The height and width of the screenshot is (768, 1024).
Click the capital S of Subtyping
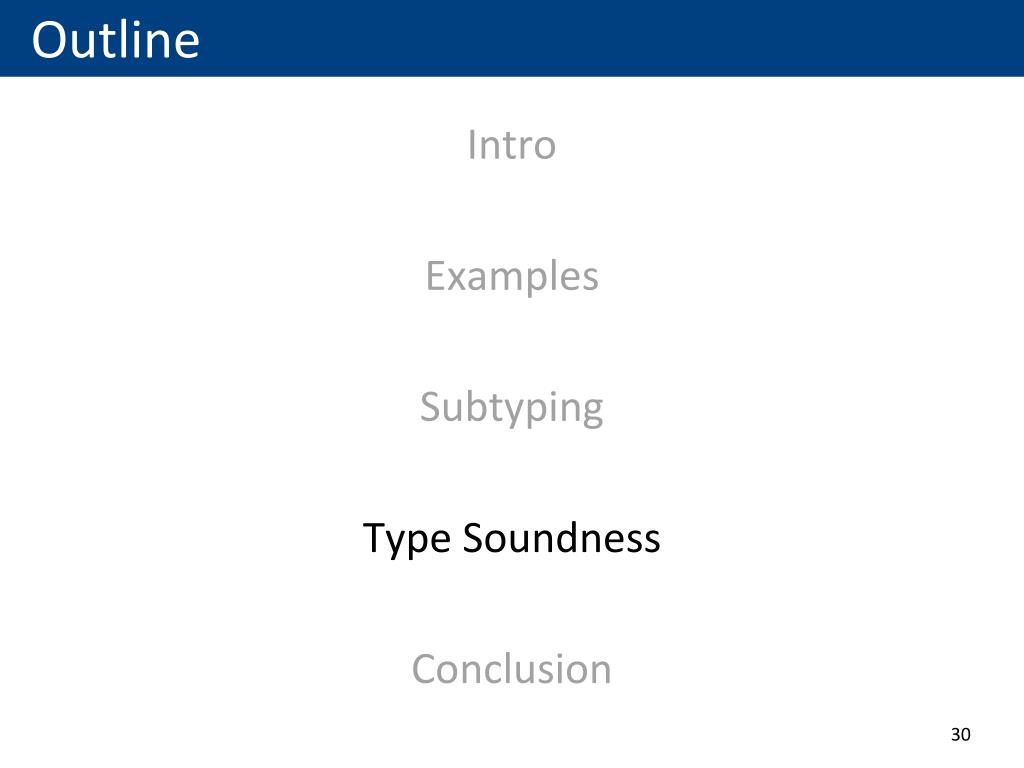tap(430, 406)
